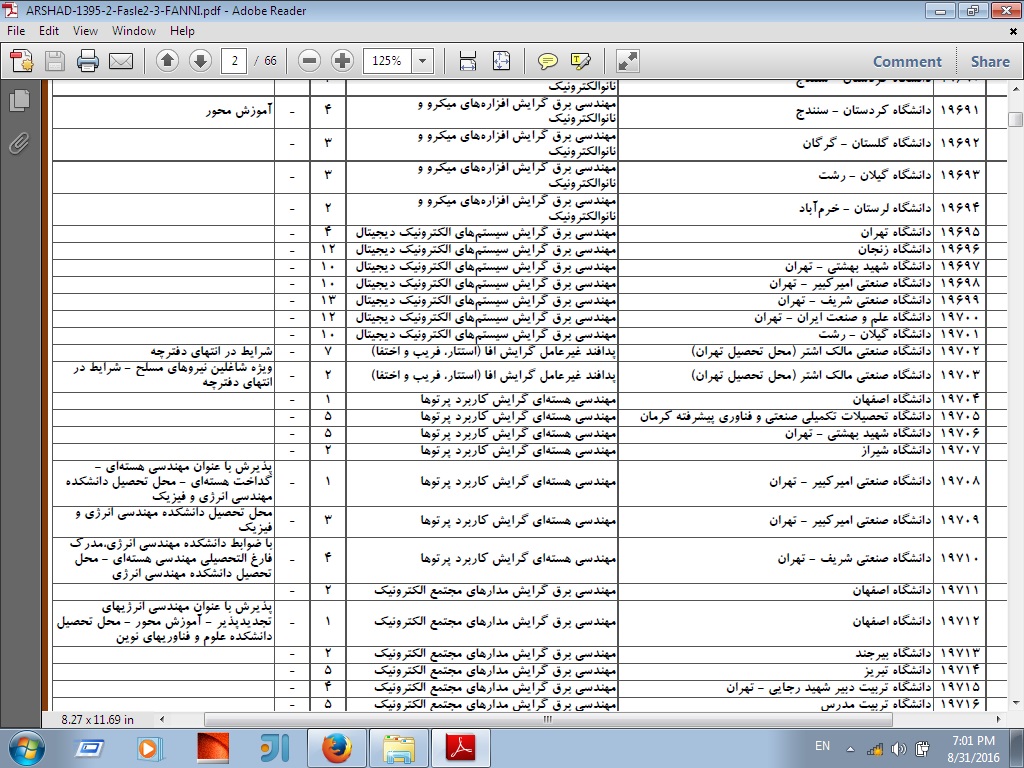
Task: Minimize the Adobe Reader window
Action: click(x=940, y=11)
